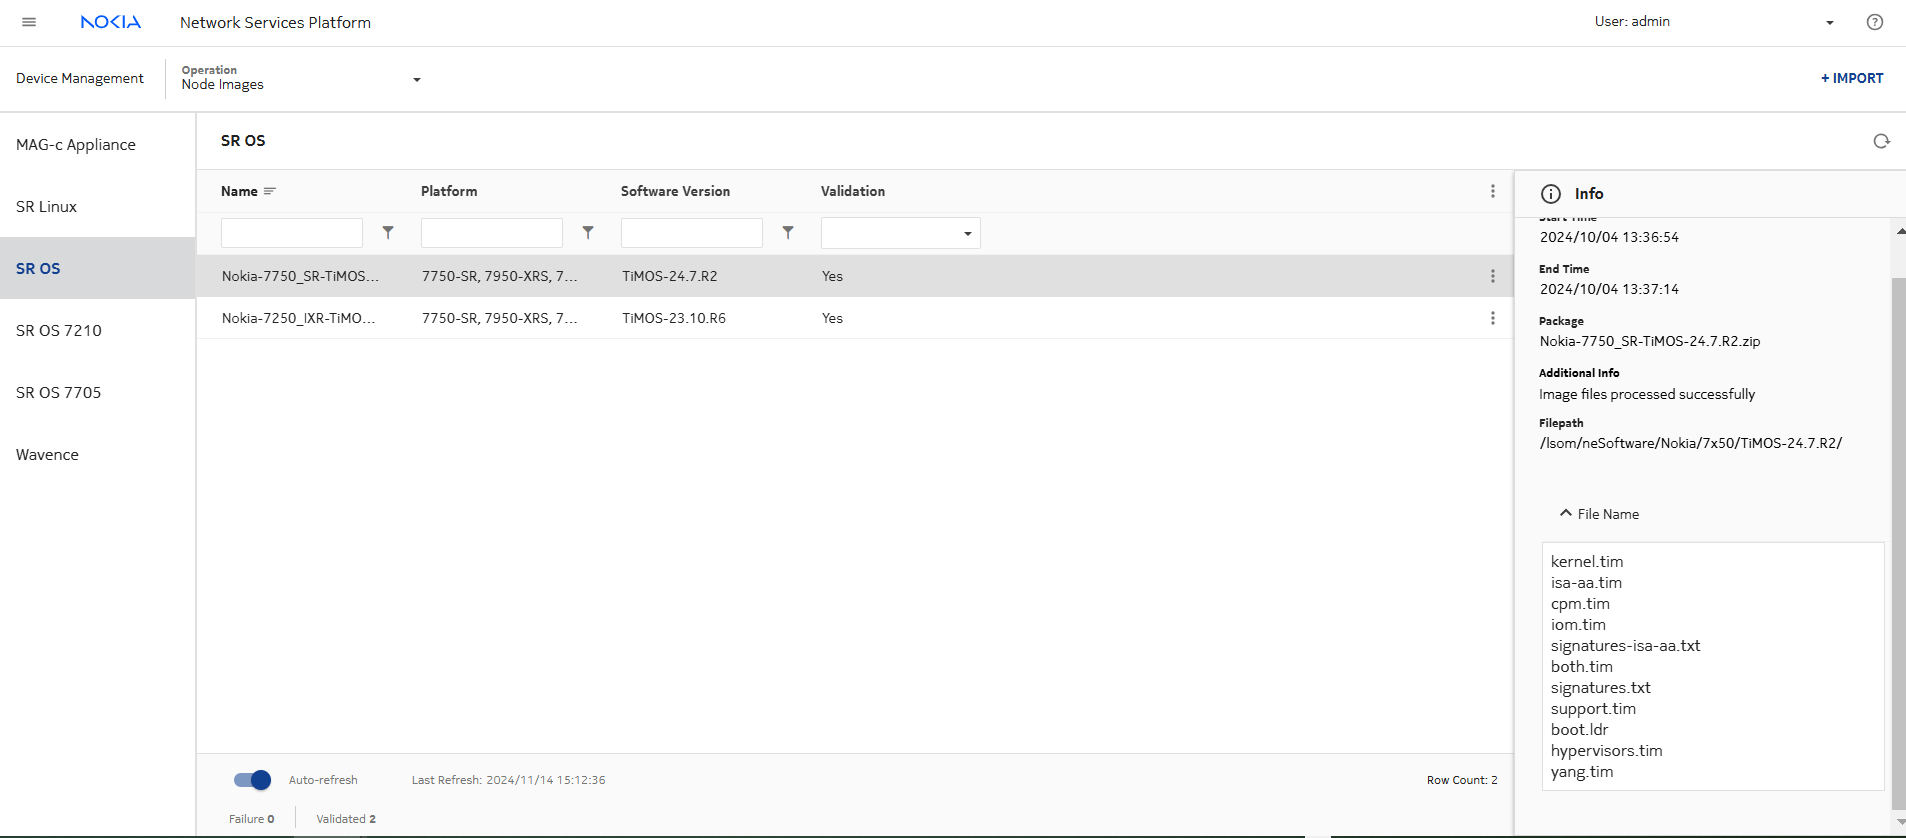
Task: Click the filter icon for Platform column
Action: point(588,233)
